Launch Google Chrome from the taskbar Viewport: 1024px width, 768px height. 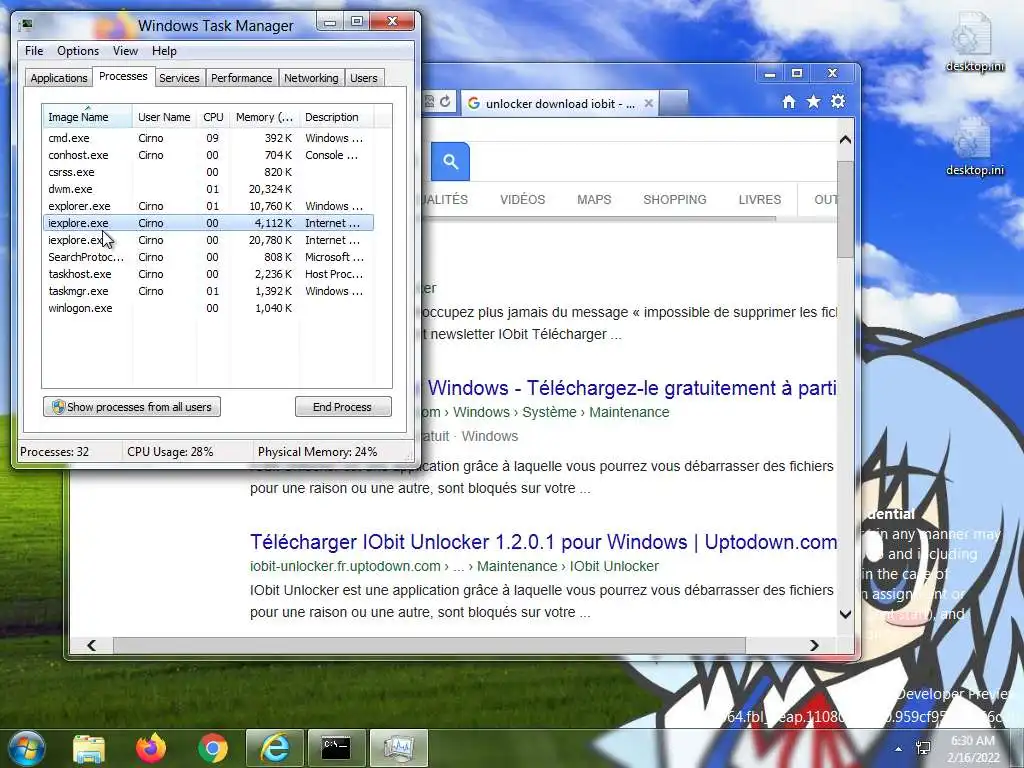(213, 748)
